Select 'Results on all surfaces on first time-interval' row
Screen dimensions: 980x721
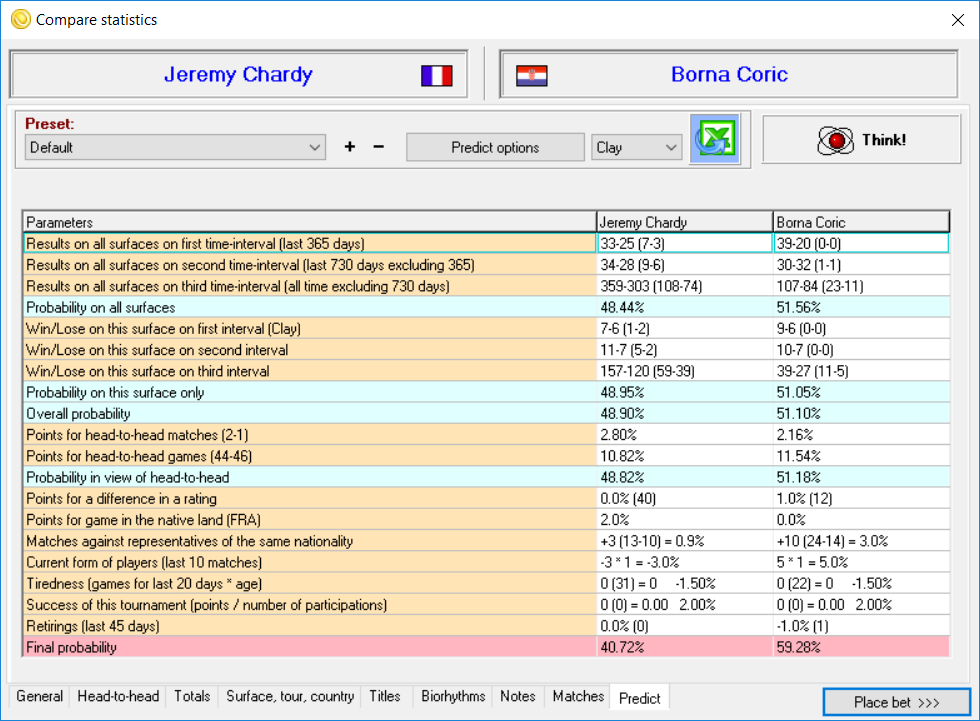tap(486, 244)
